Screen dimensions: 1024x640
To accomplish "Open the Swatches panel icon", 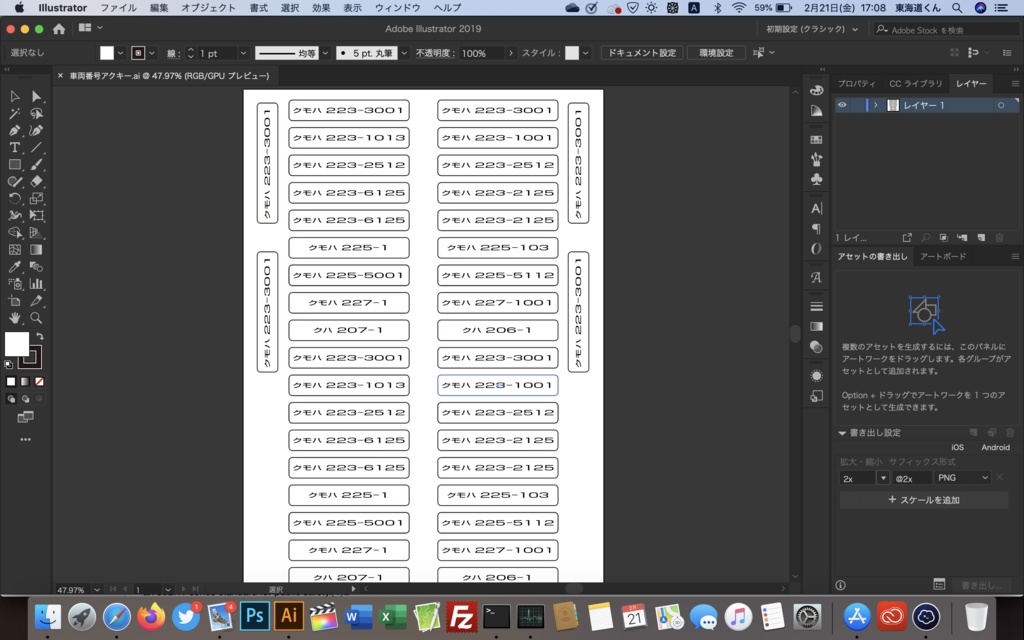I will [816, 139].
